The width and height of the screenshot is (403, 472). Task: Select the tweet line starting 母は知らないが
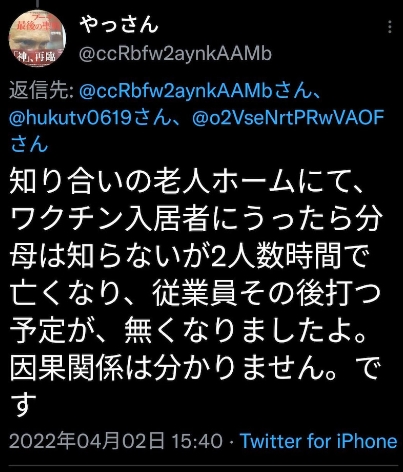190,256
